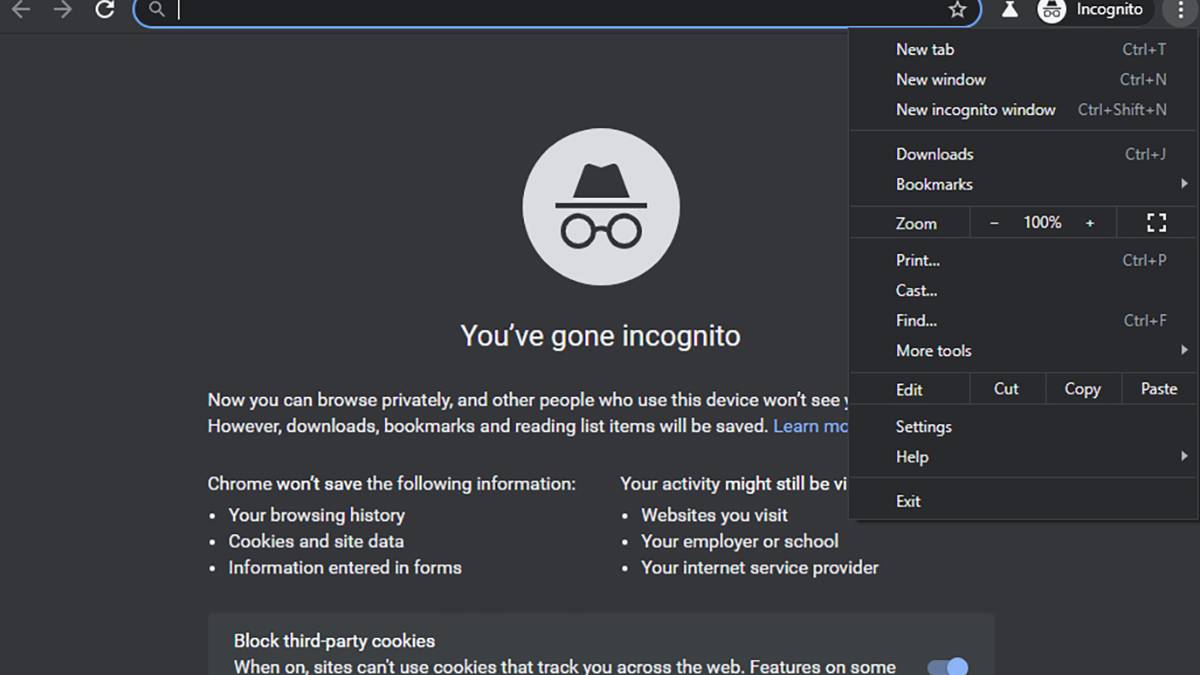Decrease zoom with the minus button
The height and width of the screenshot is (675, 1200).
pos(994,223)
